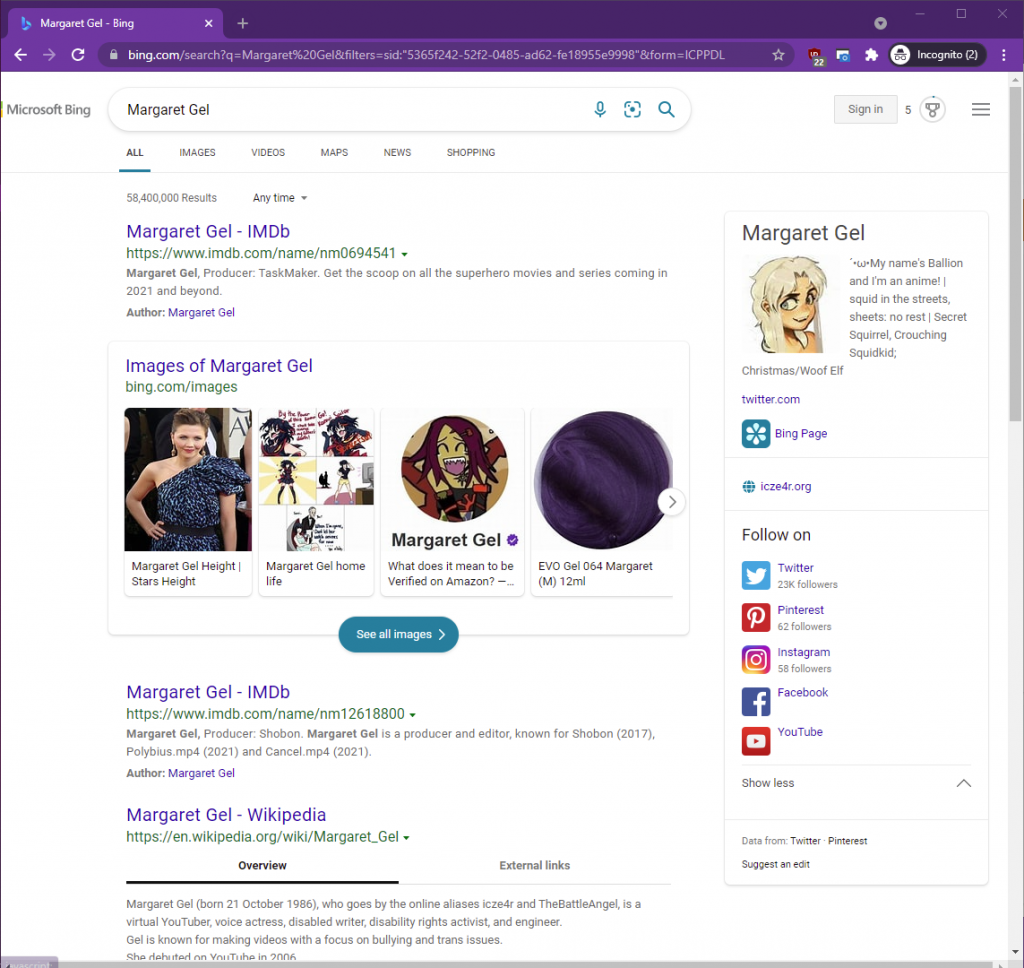1024x968 pixels.
Task: Click the globe icon beside icze4r.org
Action: [x=748, y=487]
